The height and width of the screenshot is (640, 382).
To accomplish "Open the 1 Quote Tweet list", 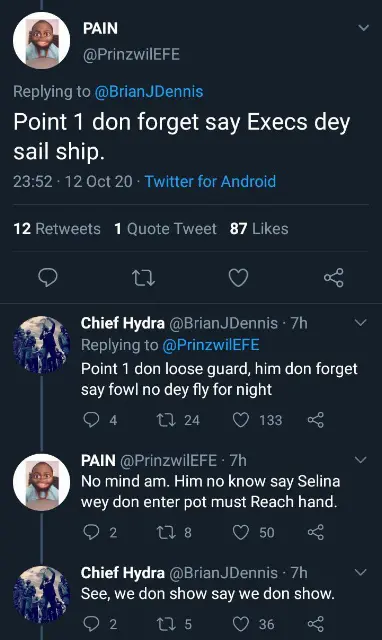I will coord(165,229).
